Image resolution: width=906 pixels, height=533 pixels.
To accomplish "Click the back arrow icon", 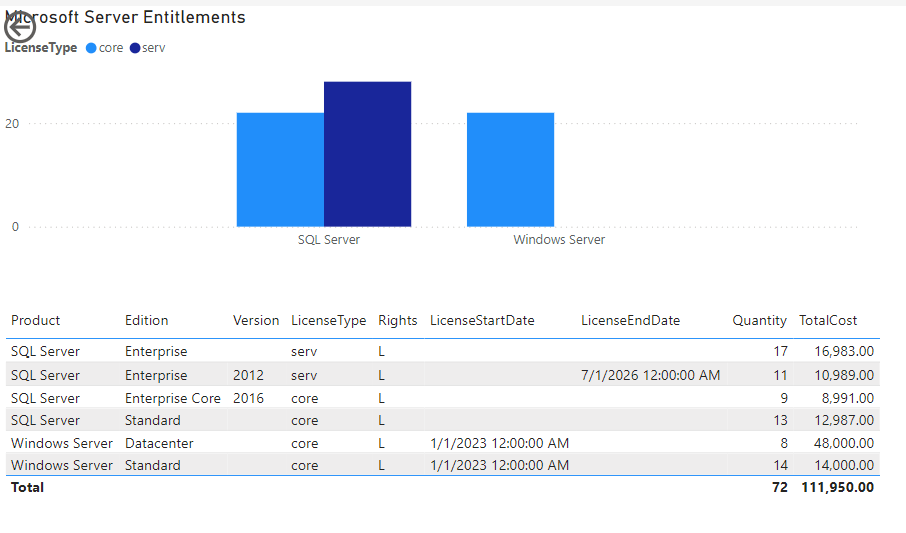I will click(20, 26).
